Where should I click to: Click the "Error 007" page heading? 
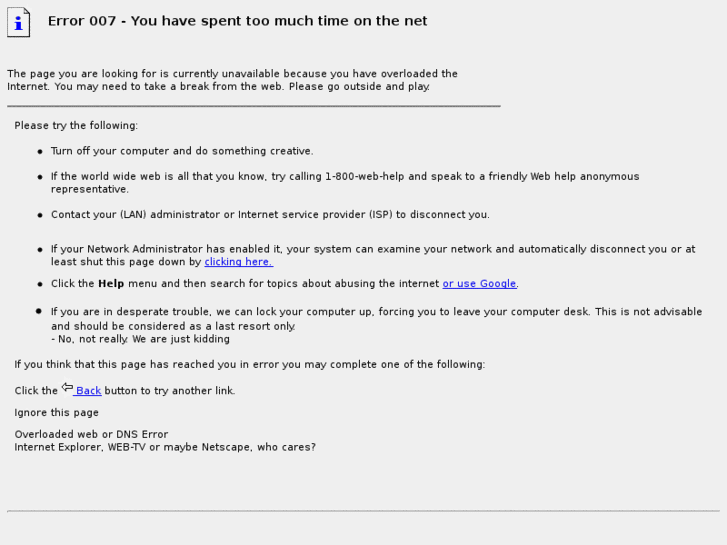(237, 21)
